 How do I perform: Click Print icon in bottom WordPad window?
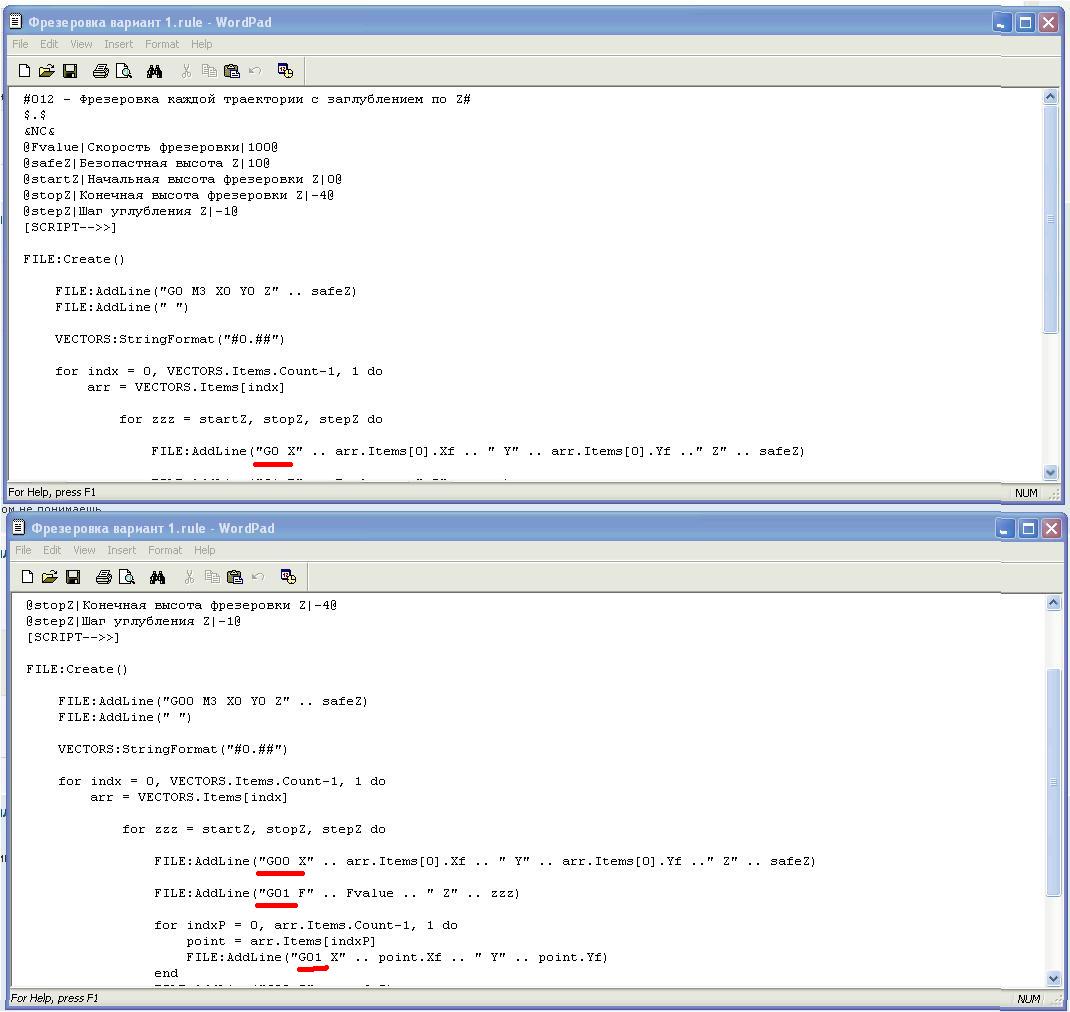[x=103, y=577]
